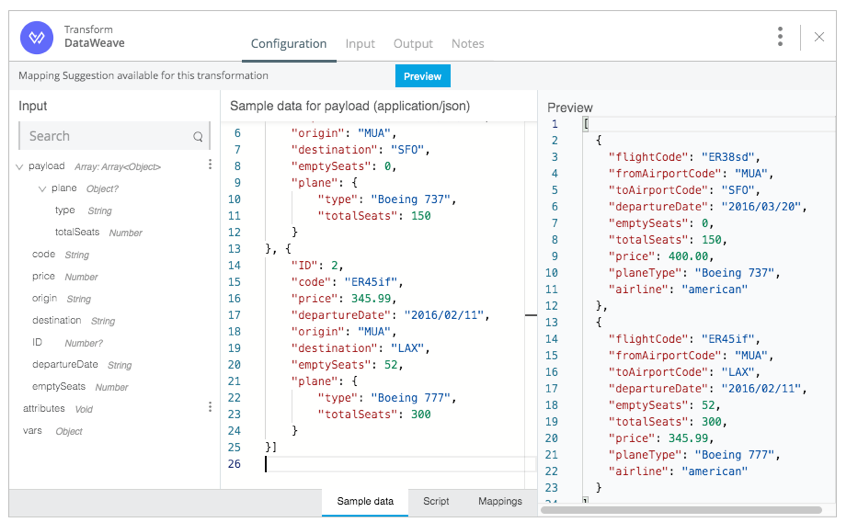Select the emptySeats Number tree item

coord(80,387)
